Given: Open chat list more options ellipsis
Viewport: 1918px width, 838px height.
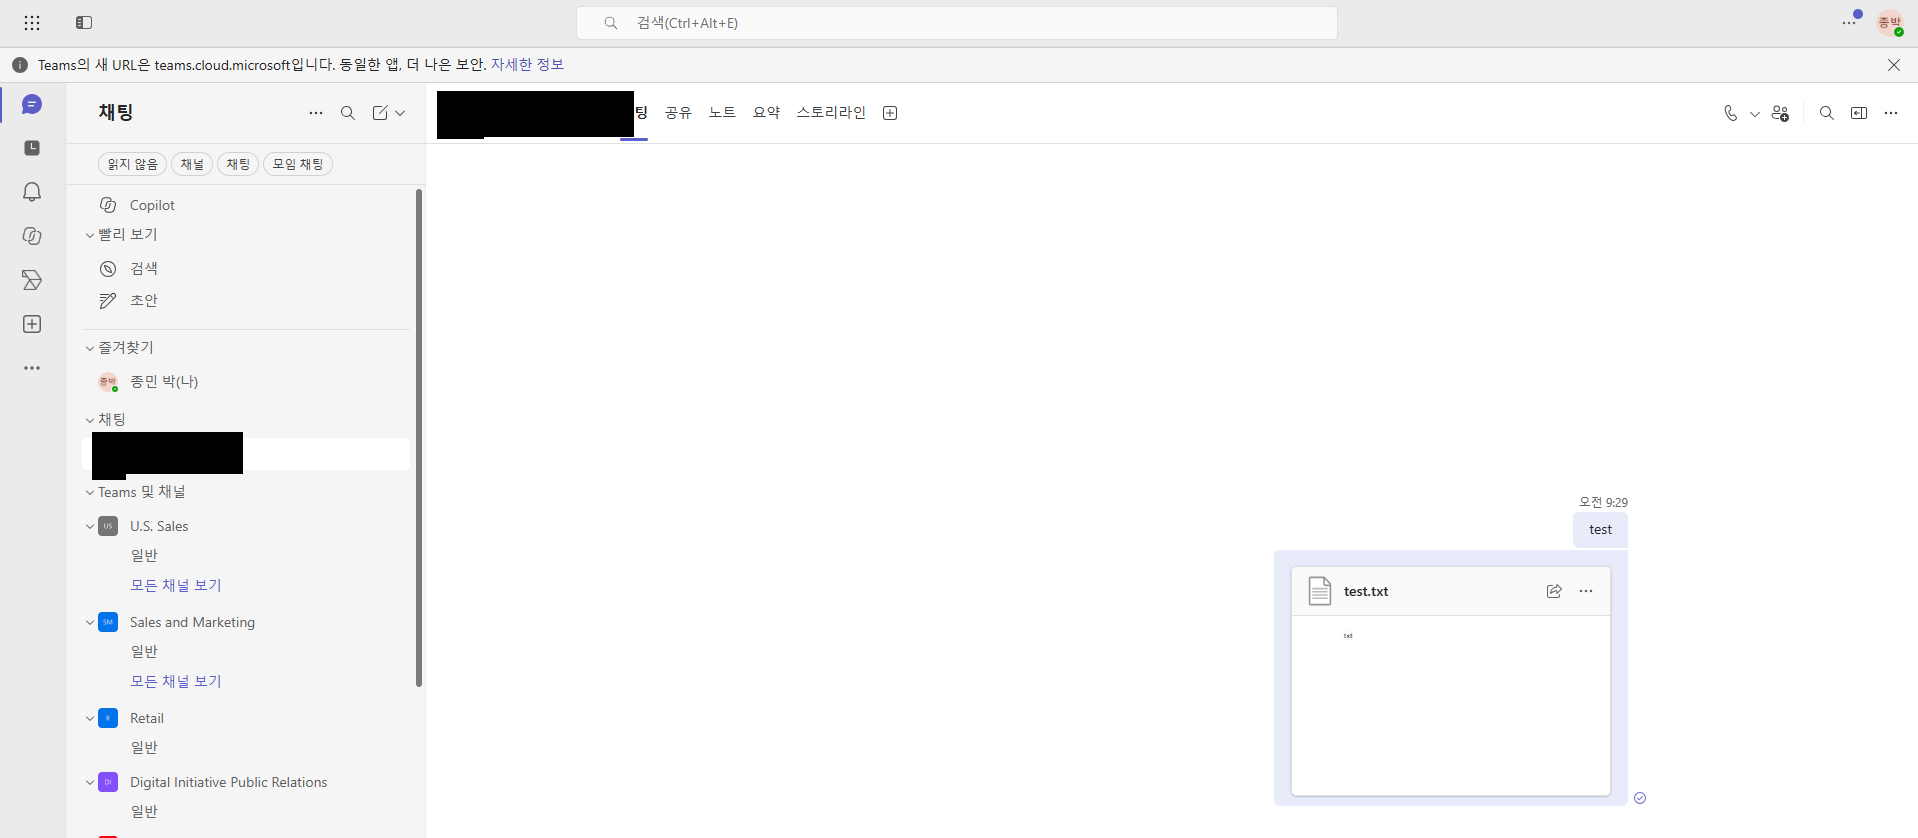Looking at the screenshot, I should click(316, 113).
